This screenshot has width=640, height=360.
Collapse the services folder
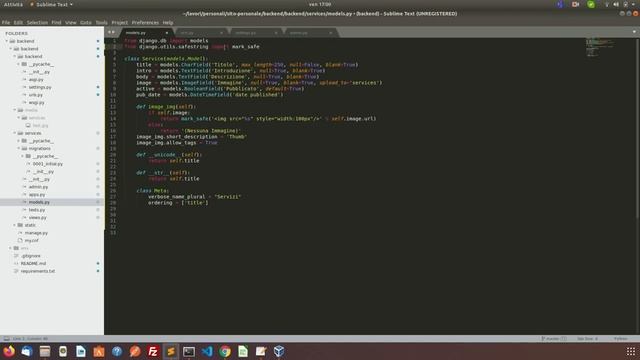[x=15, y=133]
